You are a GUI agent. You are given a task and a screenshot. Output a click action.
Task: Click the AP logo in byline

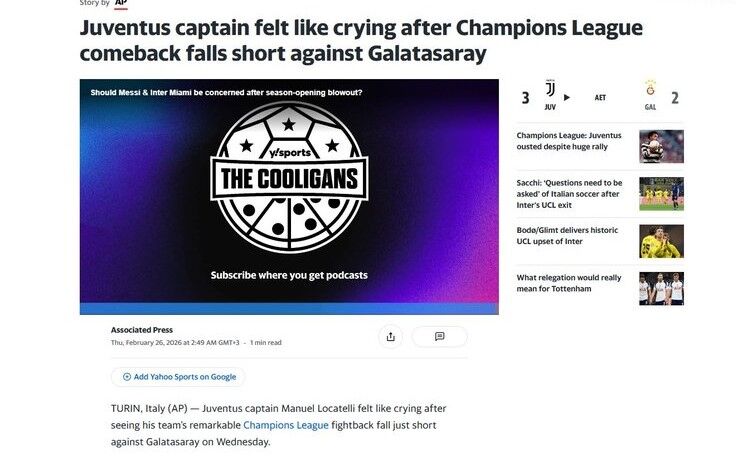(x=121, y=3)
